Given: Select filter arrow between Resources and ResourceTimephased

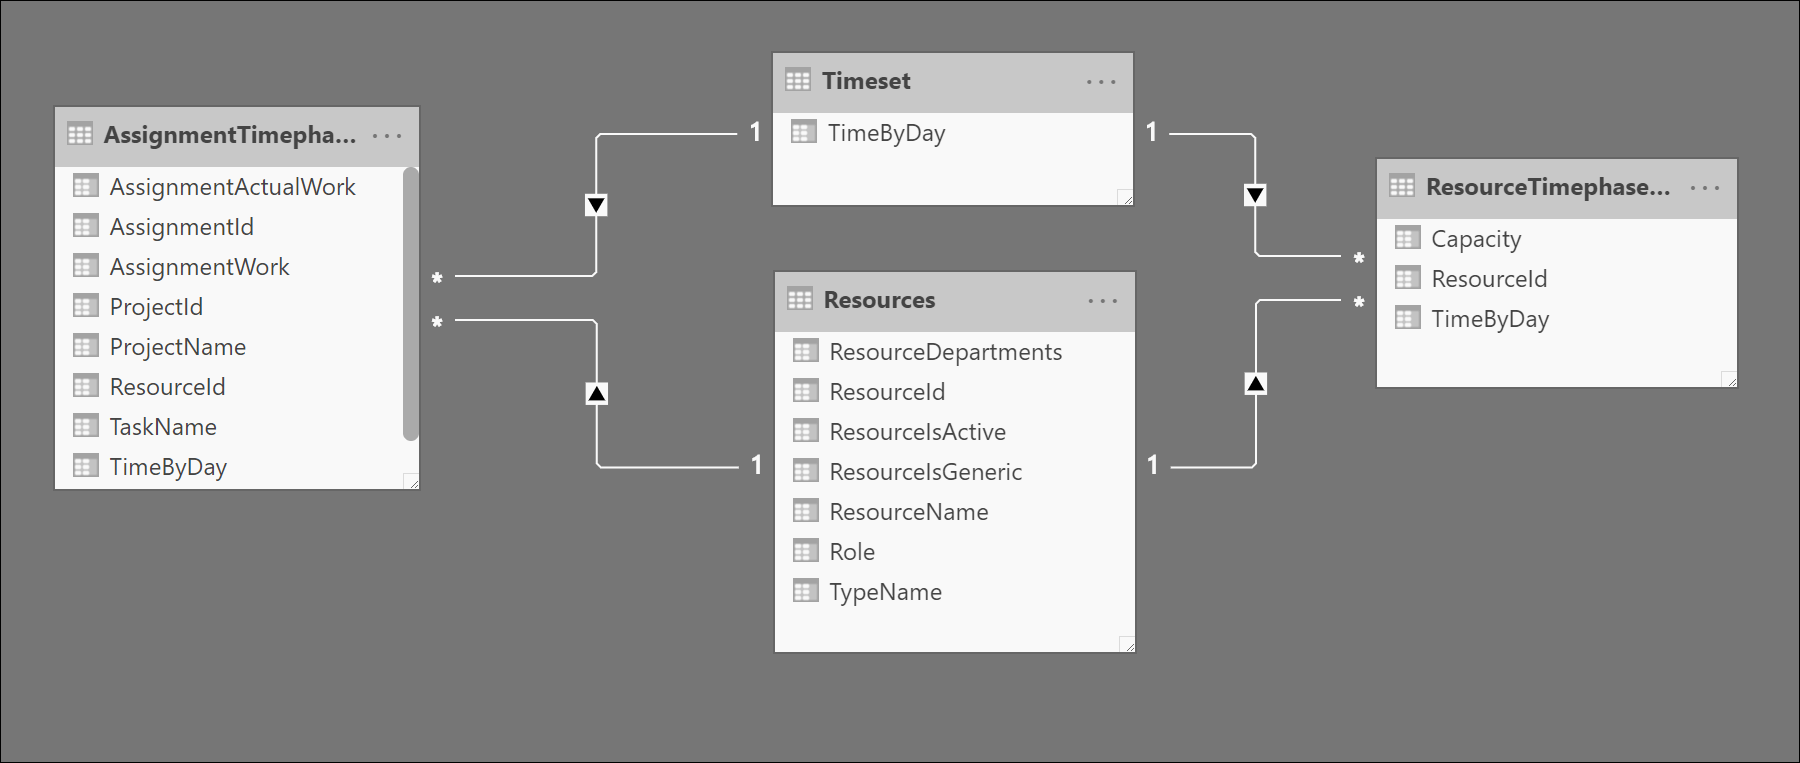Looking at the screenshot, I should pos(1256,383).
